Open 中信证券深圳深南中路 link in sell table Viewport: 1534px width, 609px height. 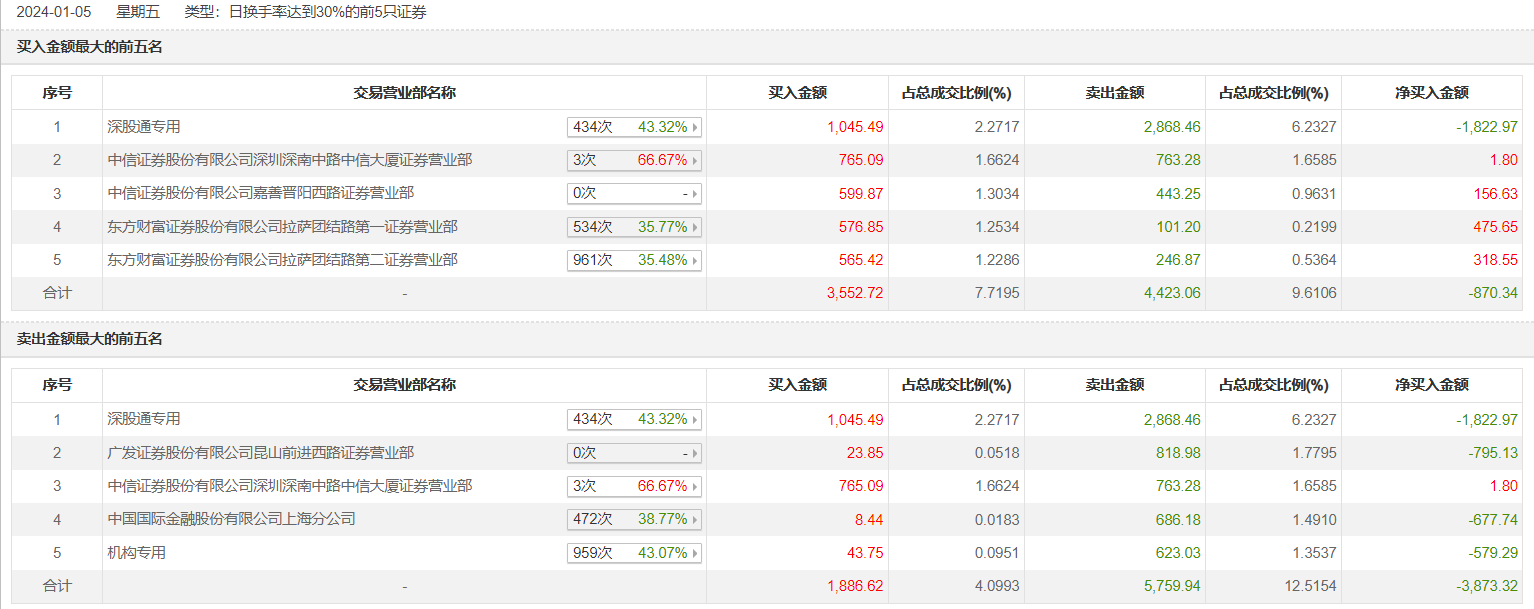click(x=289, y=486)
